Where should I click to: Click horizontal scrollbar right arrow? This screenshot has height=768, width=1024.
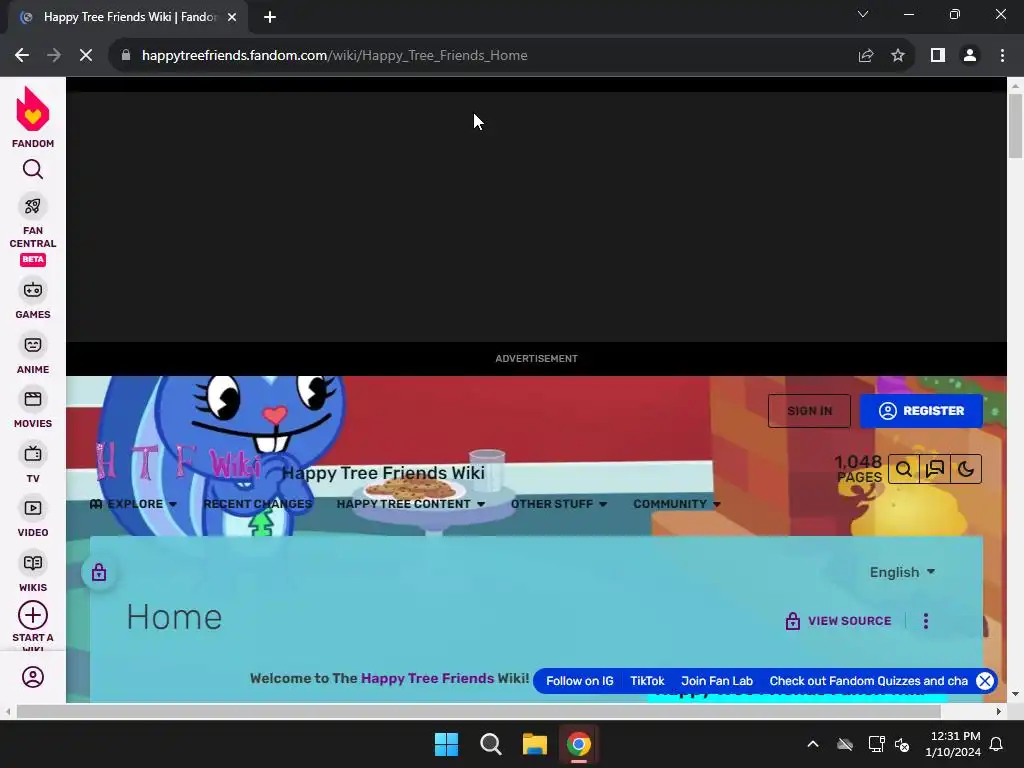[999, 711]
